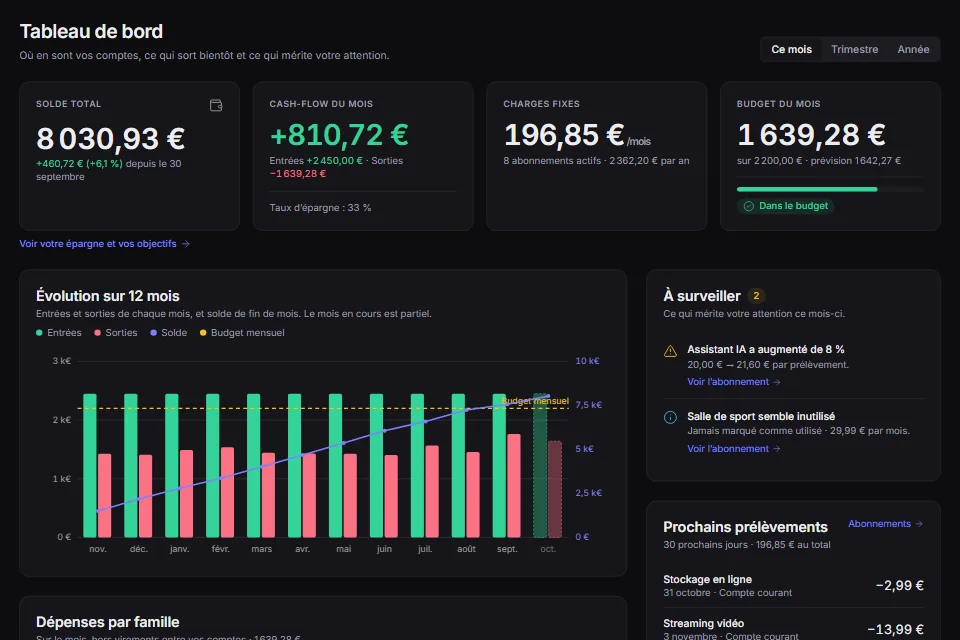Image resolution: width=960 pixels, height=640 pixels.
Task: Click the green Entrées bar for nov.
Action: click(x=90, y=465)
